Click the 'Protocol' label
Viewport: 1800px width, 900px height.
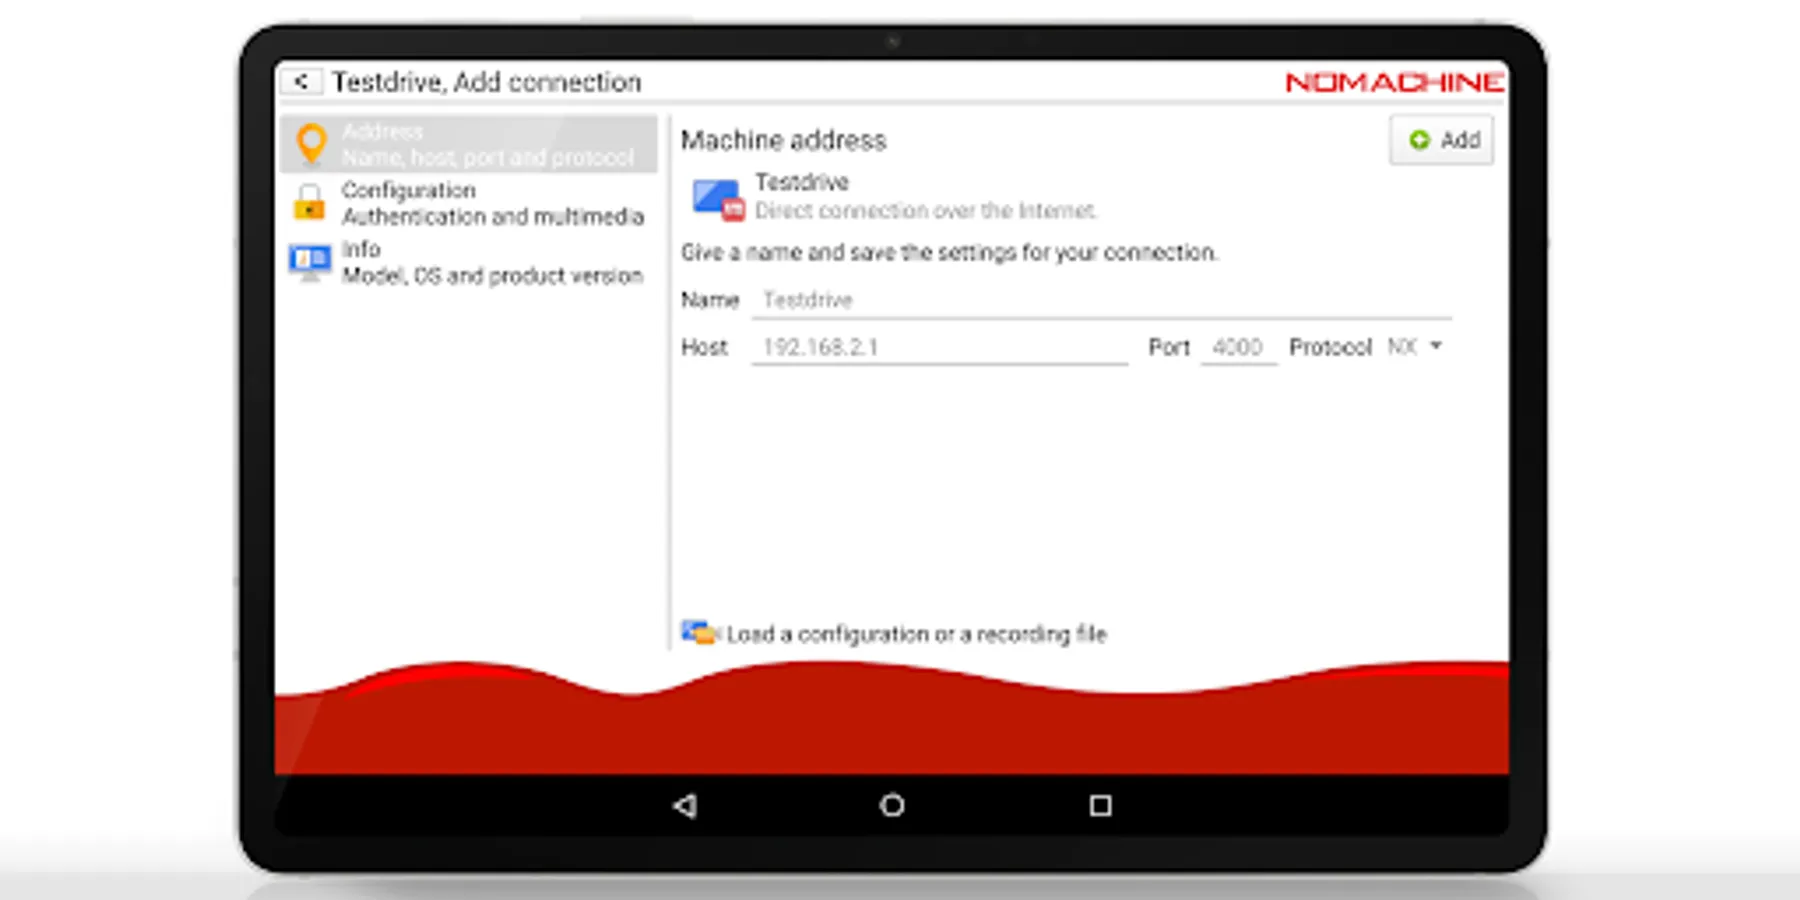[x=1330, y=347]
